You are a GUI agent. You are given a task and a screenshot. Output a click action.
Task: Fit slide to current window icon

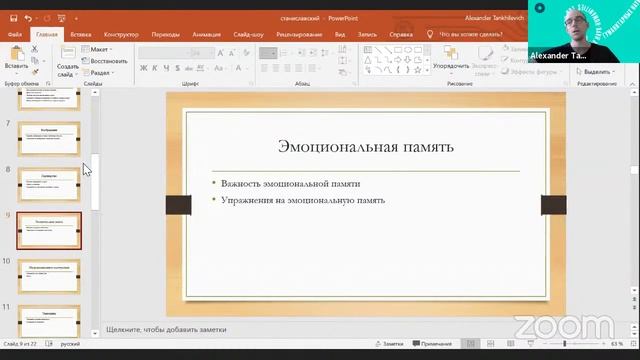633,344
